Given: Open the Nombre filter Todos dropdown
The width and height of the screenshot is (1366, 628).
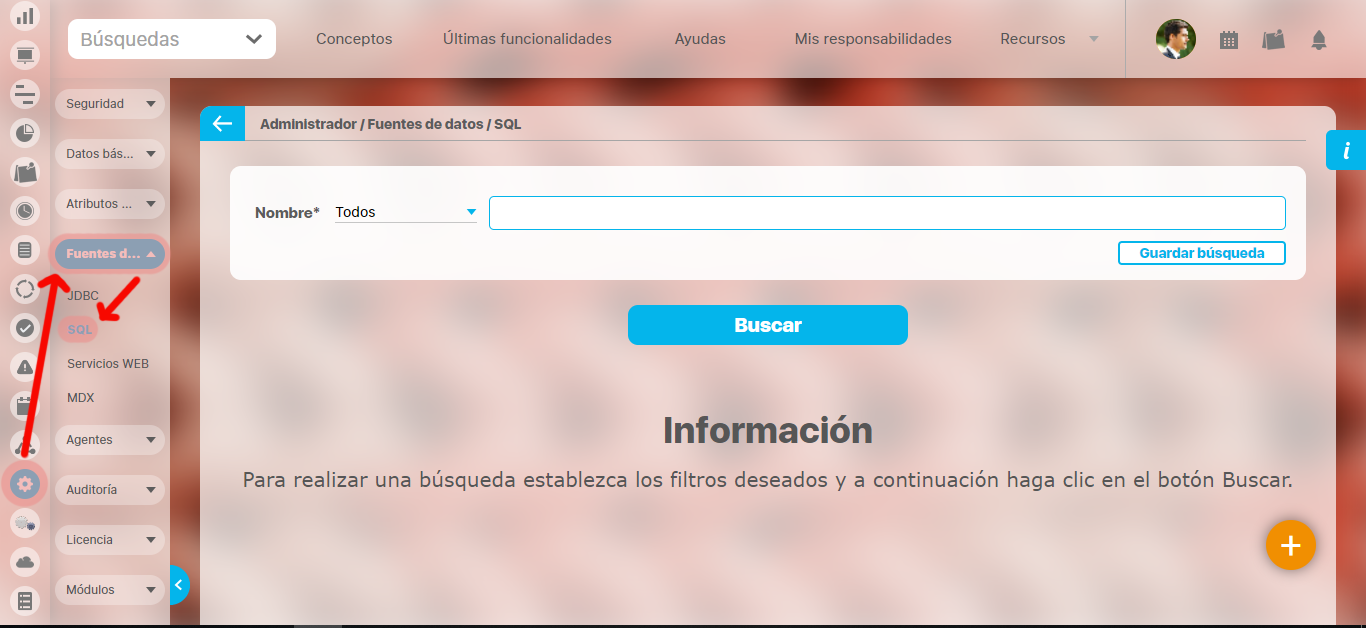Looking at the screenshot, I should click(x=405, y=212).
